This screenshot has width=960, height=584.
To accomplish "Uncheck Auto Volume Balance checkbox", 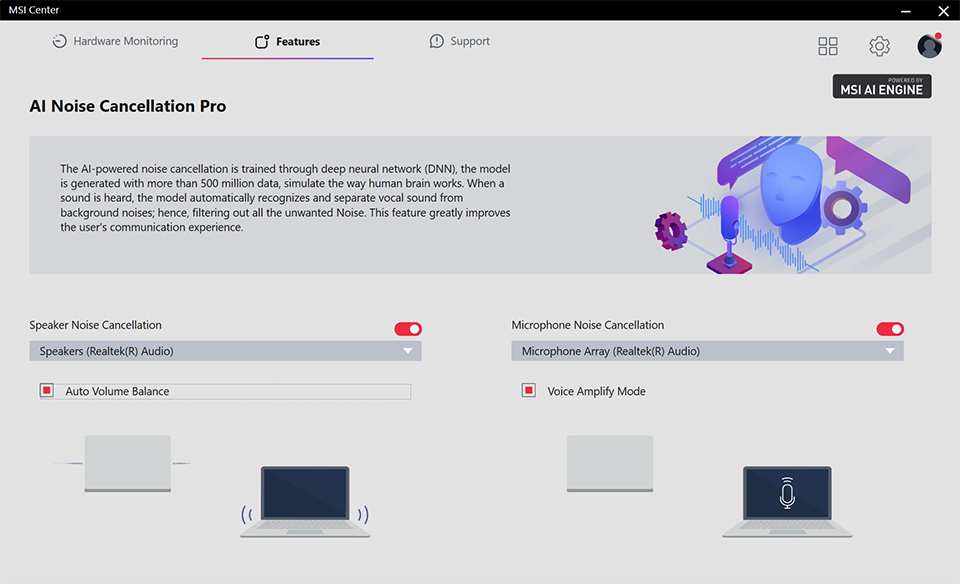I will [47, 391].
